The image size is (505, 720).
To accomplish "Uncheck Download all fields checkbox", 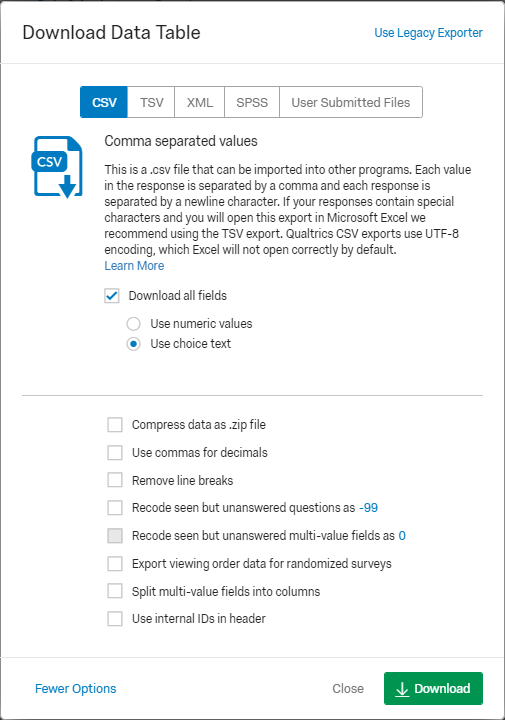I will click(112, 296).
